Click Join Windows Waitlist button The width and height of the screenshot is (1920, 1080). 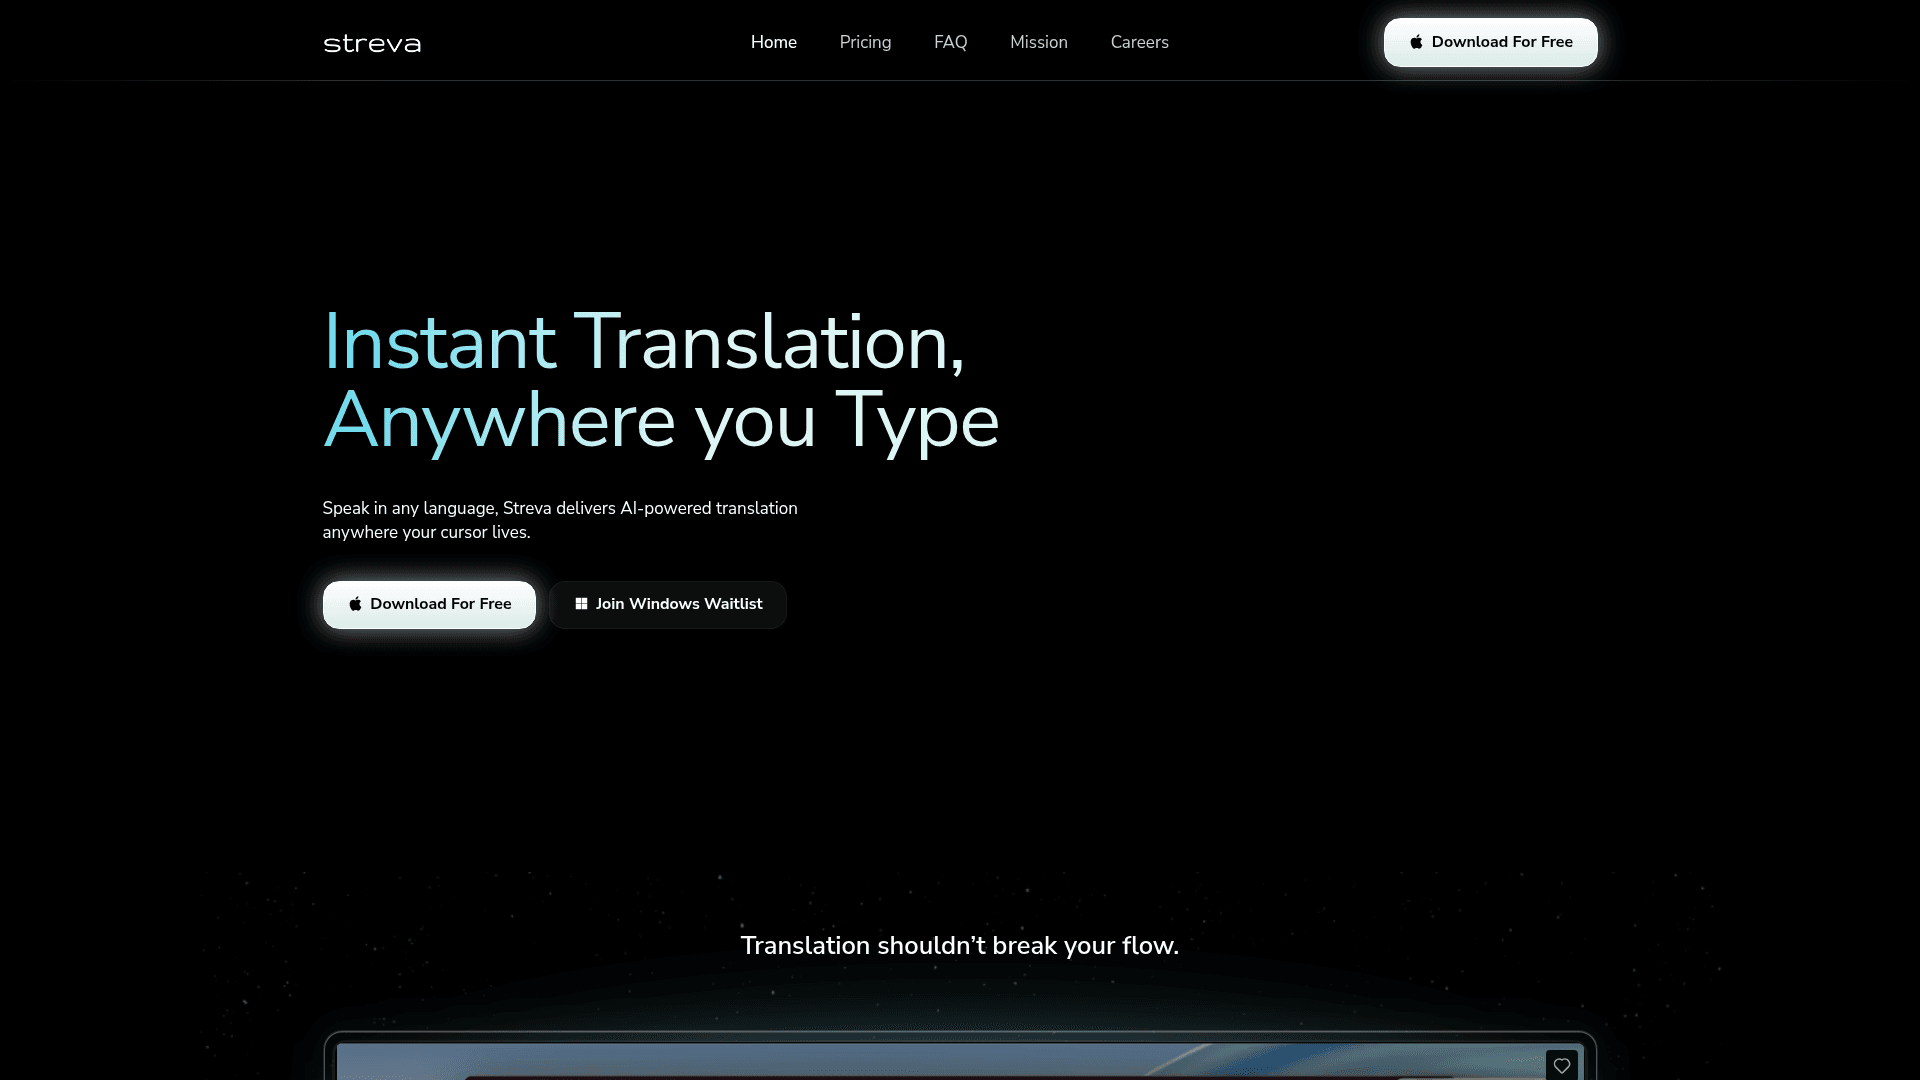click(x=668, y=604)
